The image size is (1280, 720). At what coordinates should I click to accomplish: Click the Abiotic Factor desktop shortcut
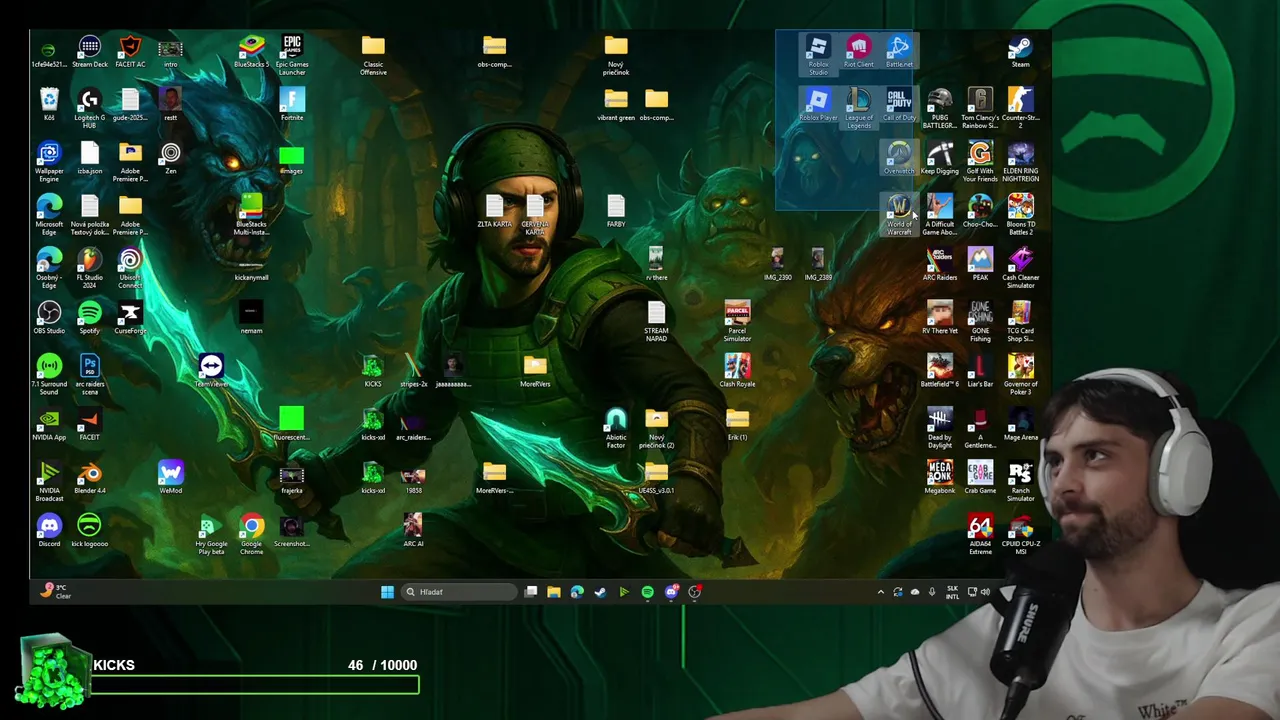click(616, 429)
